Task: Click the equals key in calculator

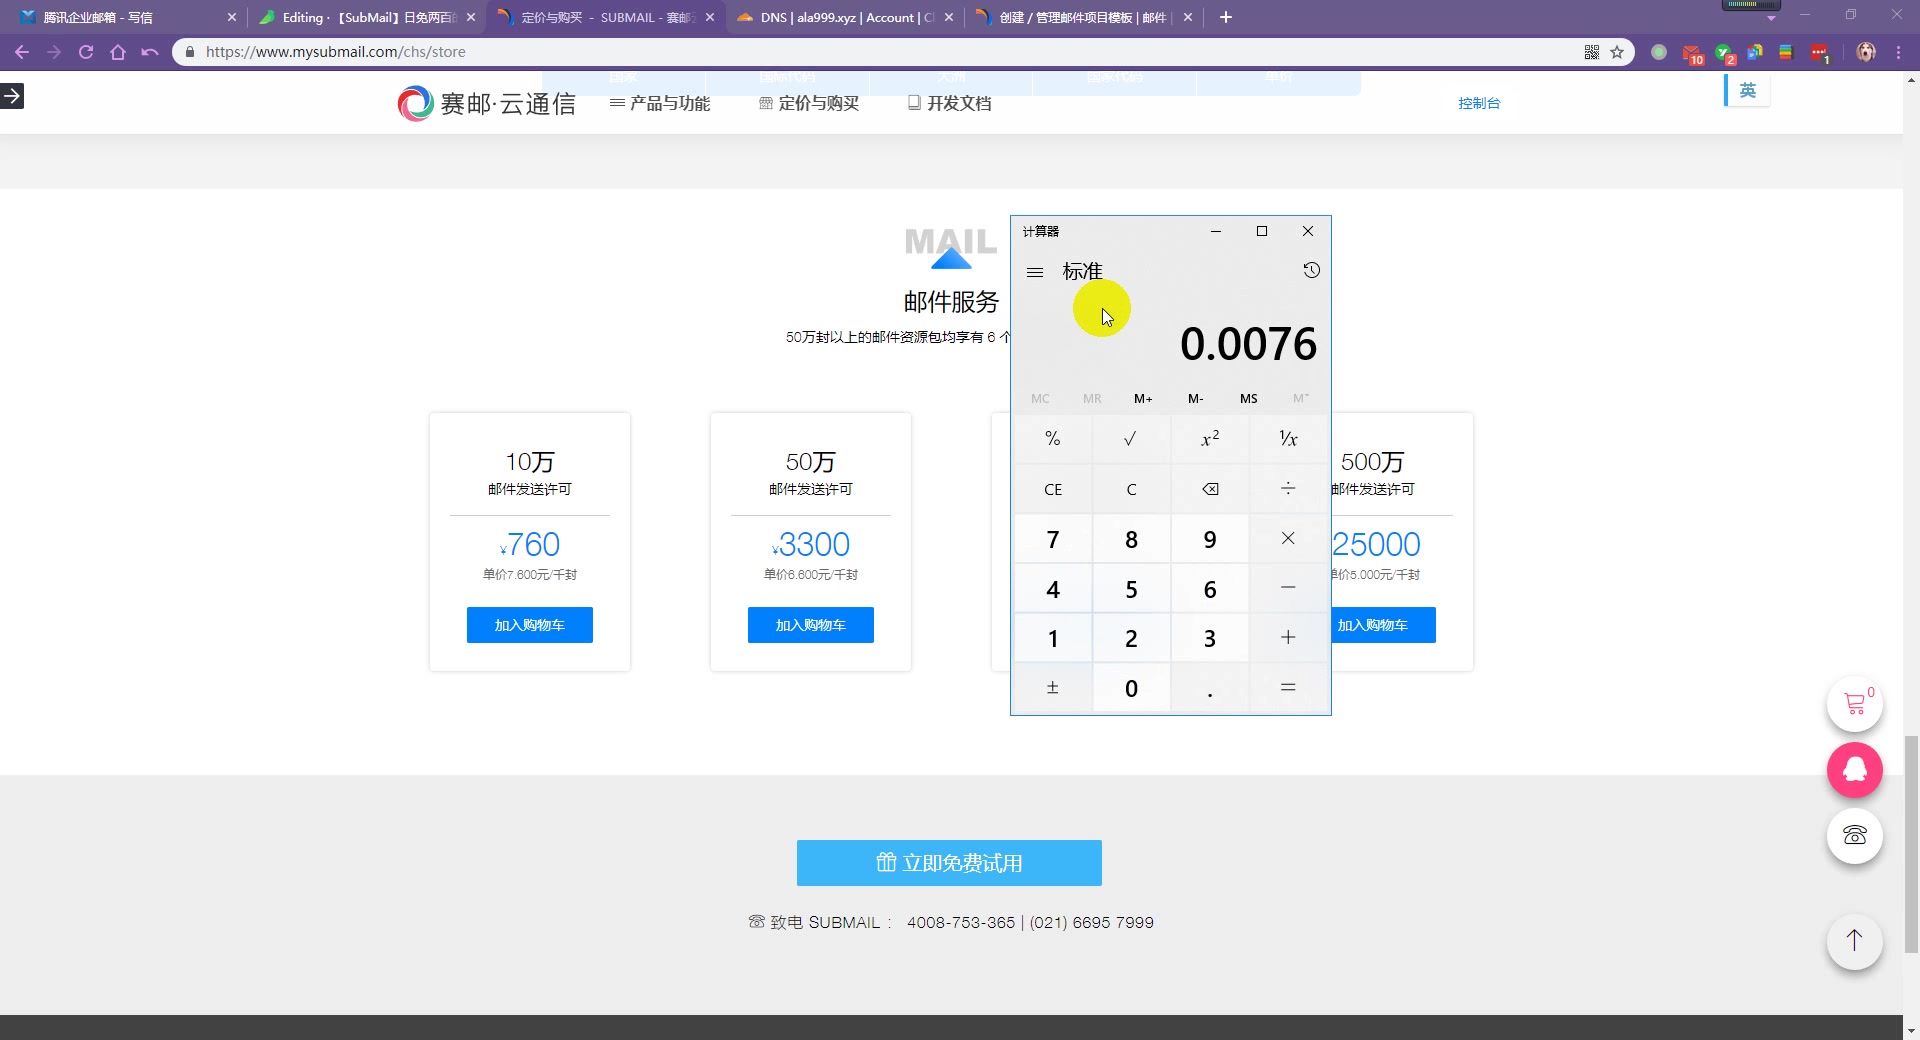Action: click(1288, 688)
